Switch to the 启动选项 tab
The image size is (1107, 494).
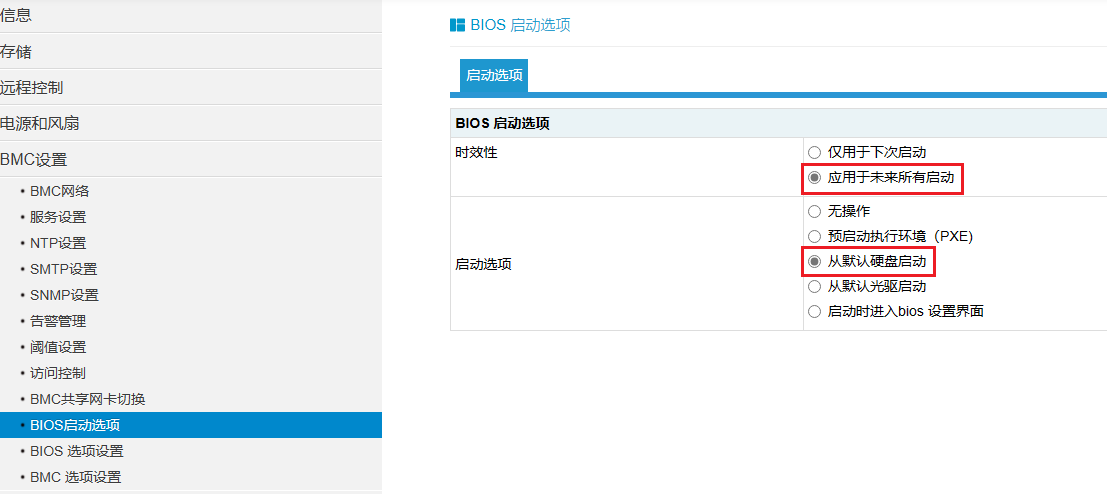pyautogui.click(x=493, y=76)
